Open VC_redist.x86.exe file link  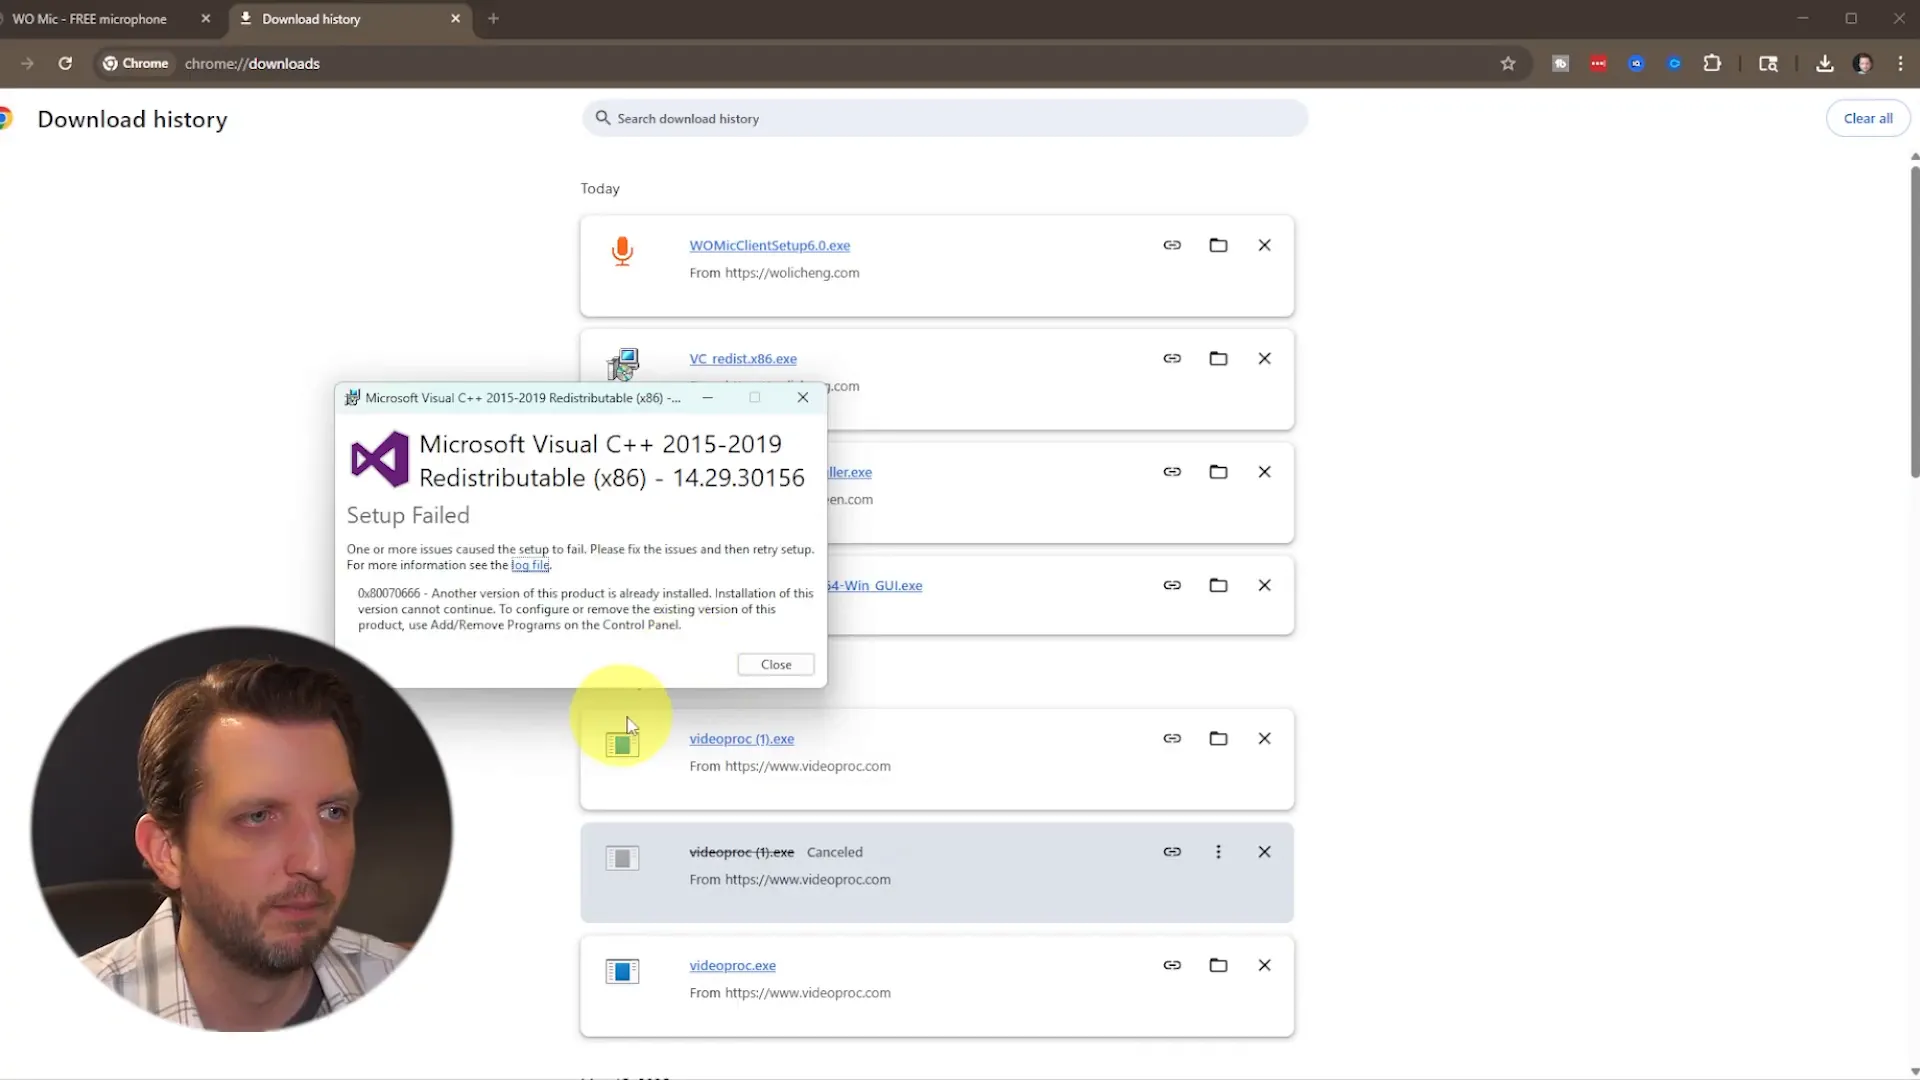click(743, 358)
